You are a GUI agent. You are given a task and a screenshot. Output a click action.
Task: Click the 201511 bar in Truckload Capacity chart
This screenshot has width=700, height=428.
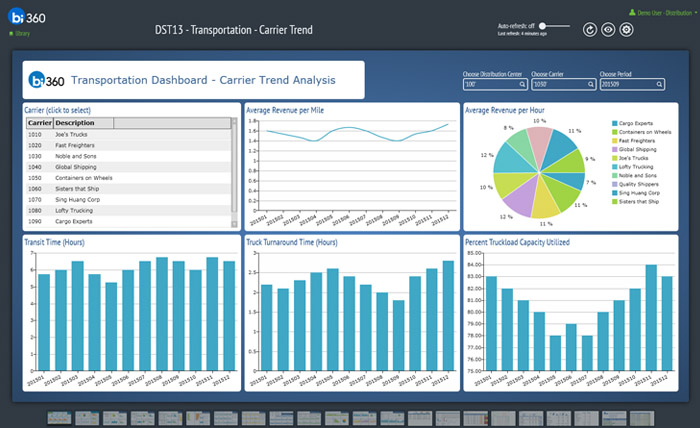tap(651, 318)
